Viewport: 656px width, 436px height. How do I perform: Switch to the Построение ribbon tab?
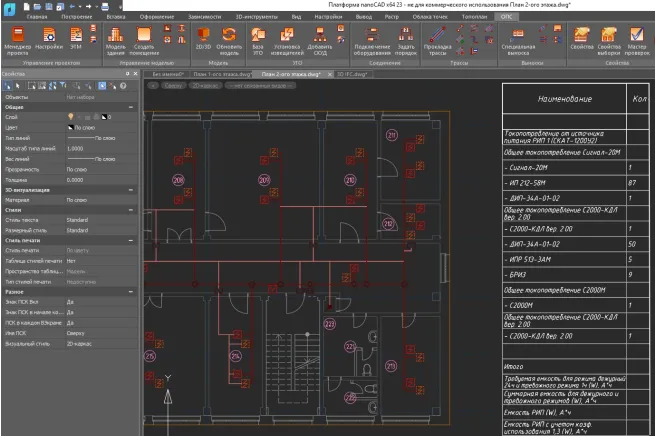tap(77, 17)
